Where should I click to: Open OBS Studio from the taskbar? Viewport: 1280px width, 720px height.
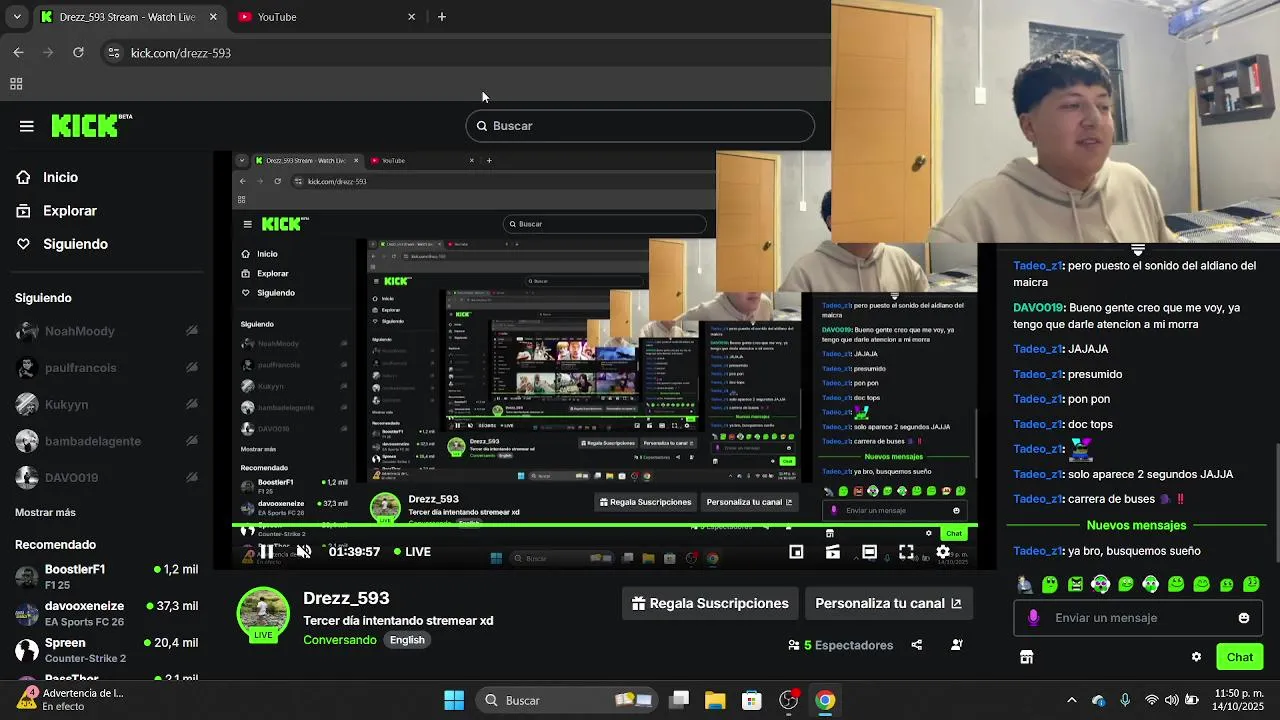(788, 700)
